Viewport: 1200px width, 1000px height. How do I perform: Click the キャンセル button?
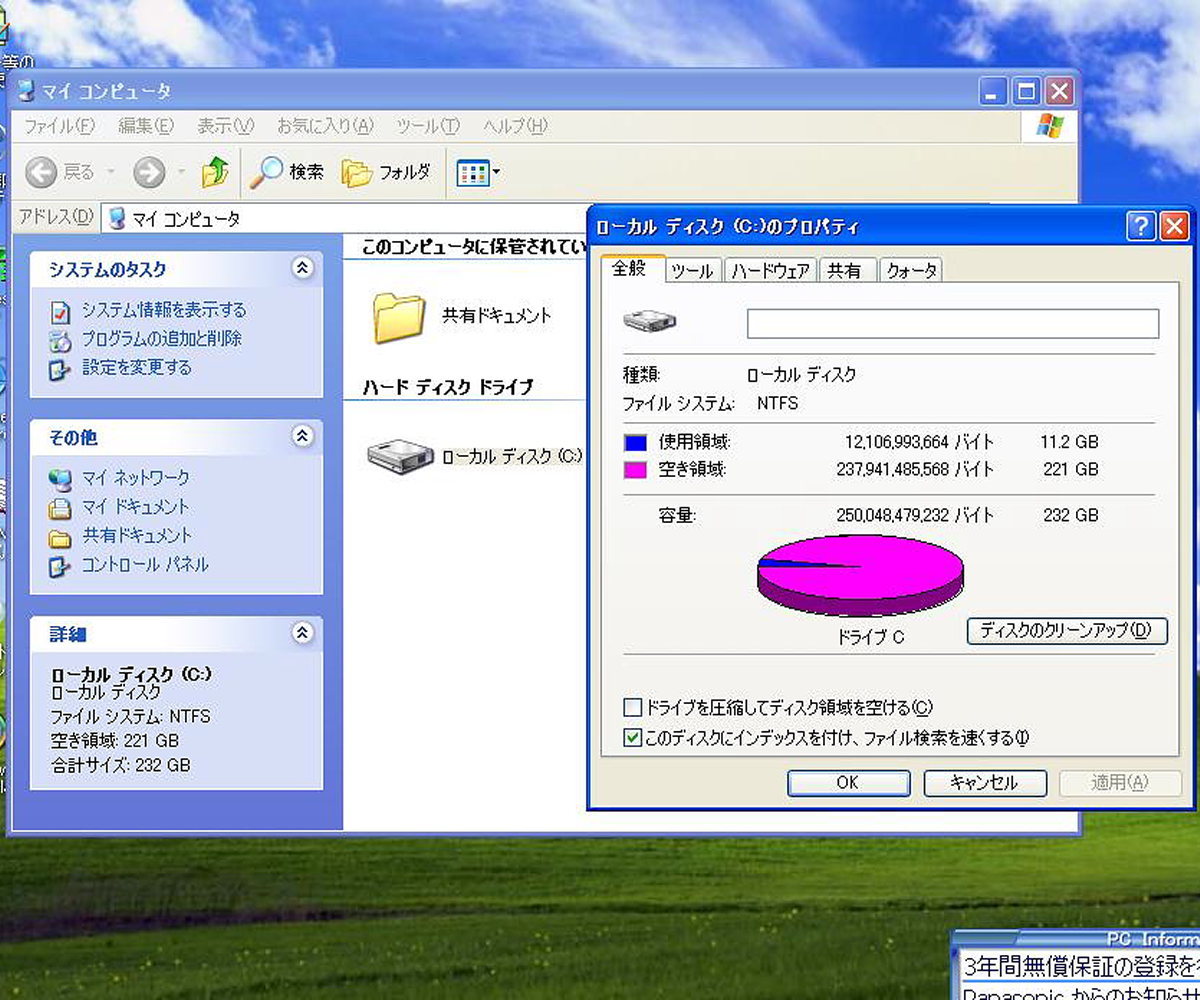985,783
